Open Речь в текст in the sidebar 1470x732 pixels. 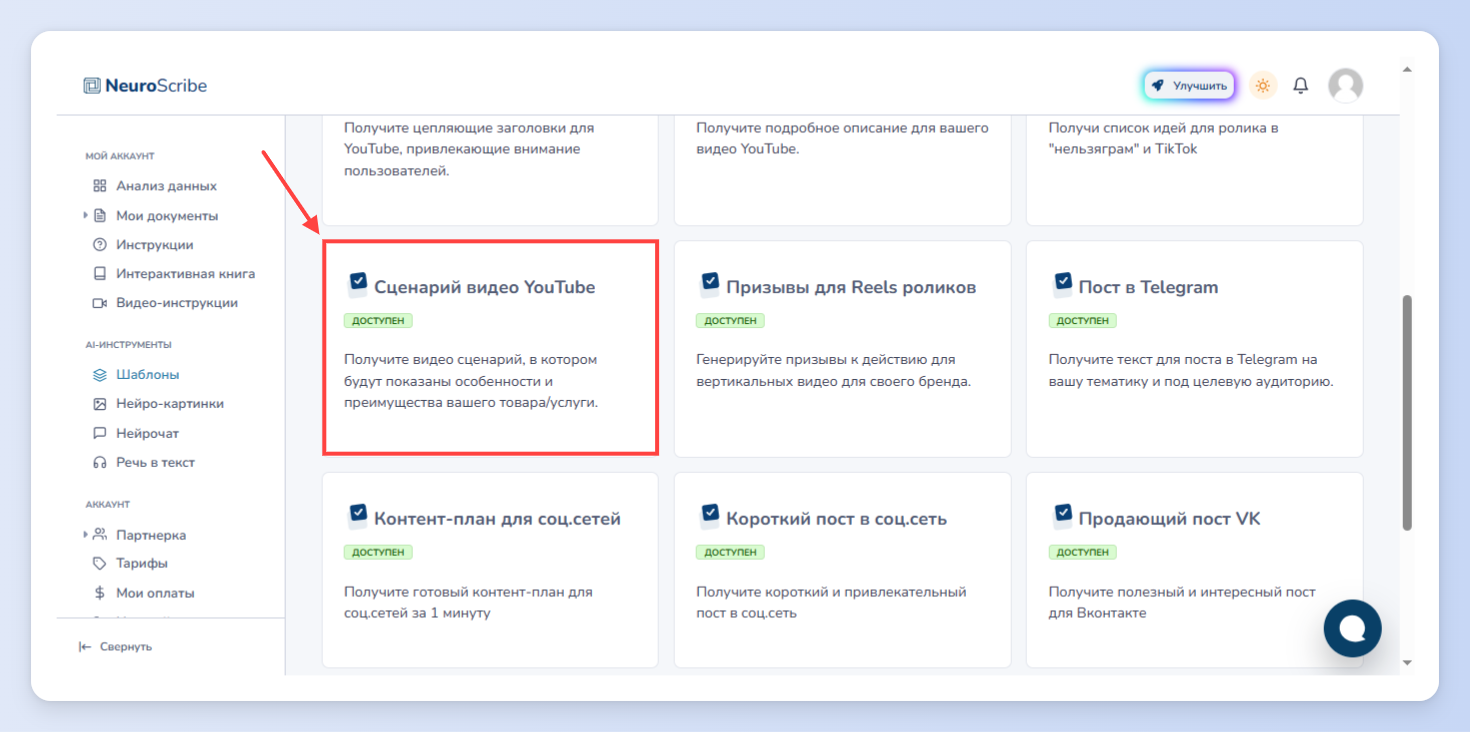156,463
